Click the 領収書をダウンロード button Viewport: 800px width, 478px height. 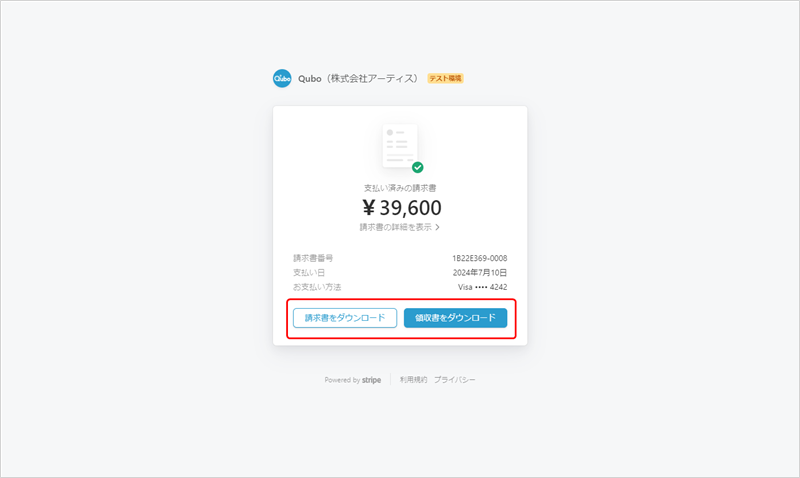point(456,318)
